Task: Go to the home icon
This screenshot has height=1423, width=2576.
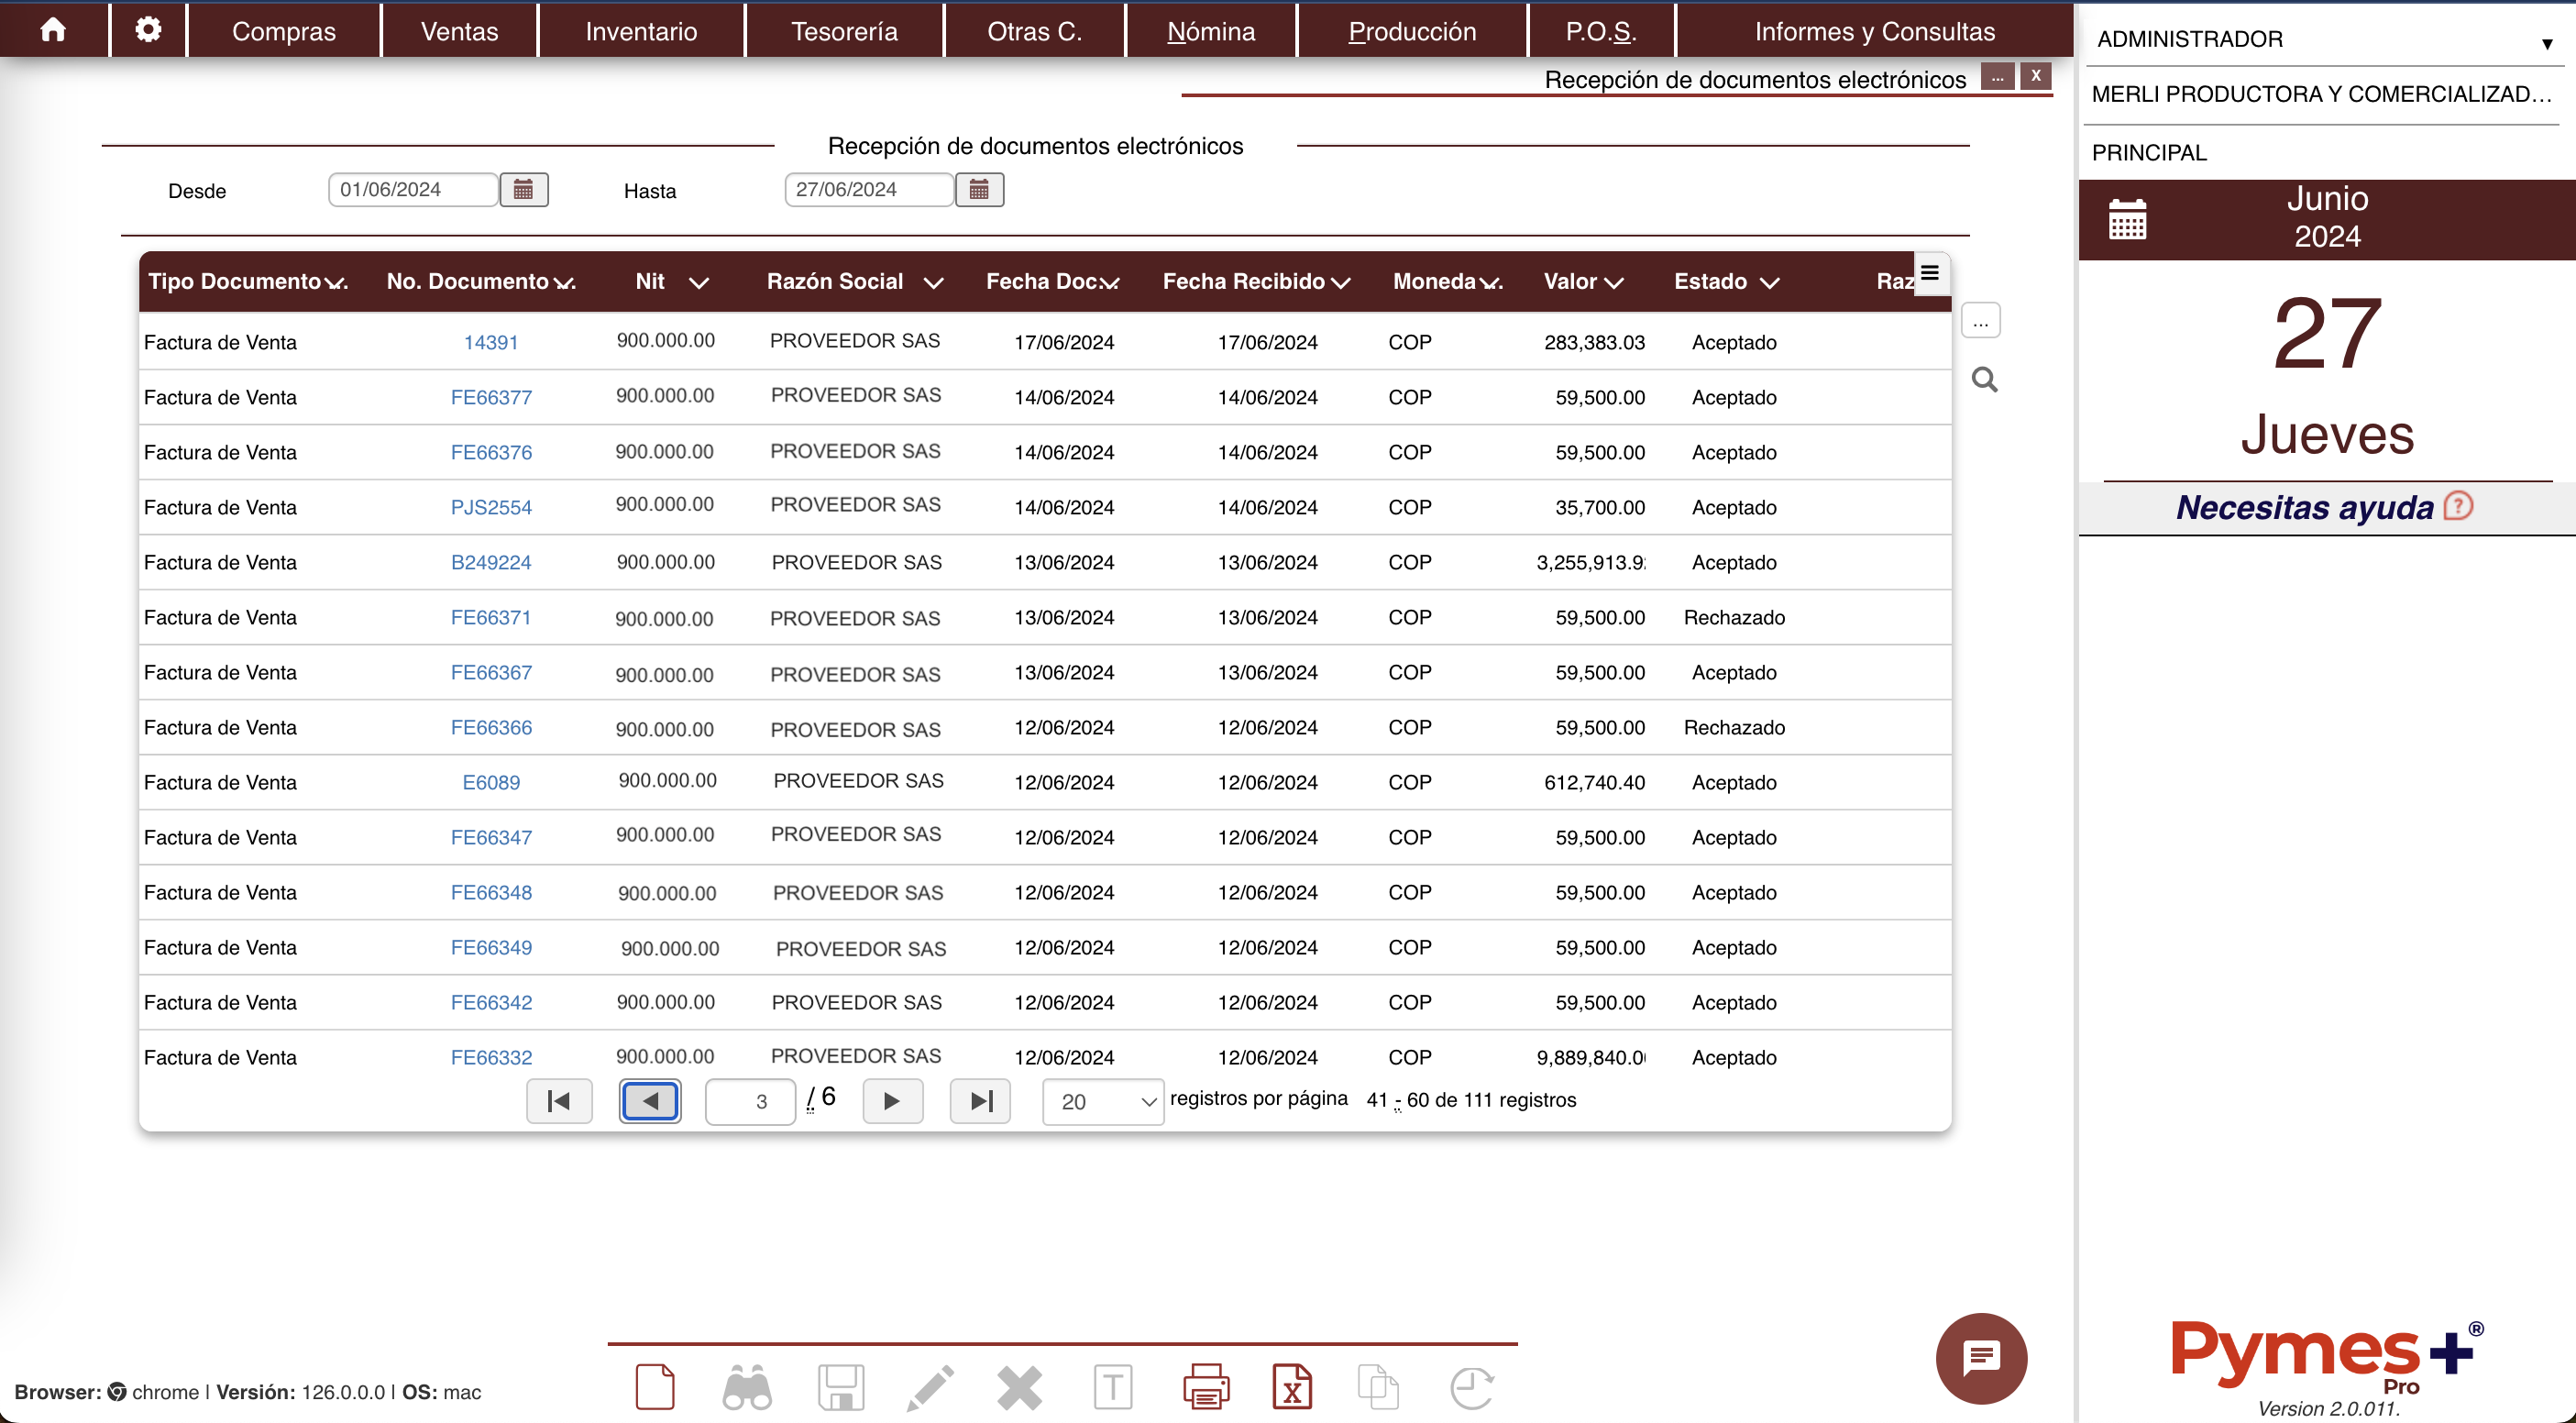Action: point(53,30)
